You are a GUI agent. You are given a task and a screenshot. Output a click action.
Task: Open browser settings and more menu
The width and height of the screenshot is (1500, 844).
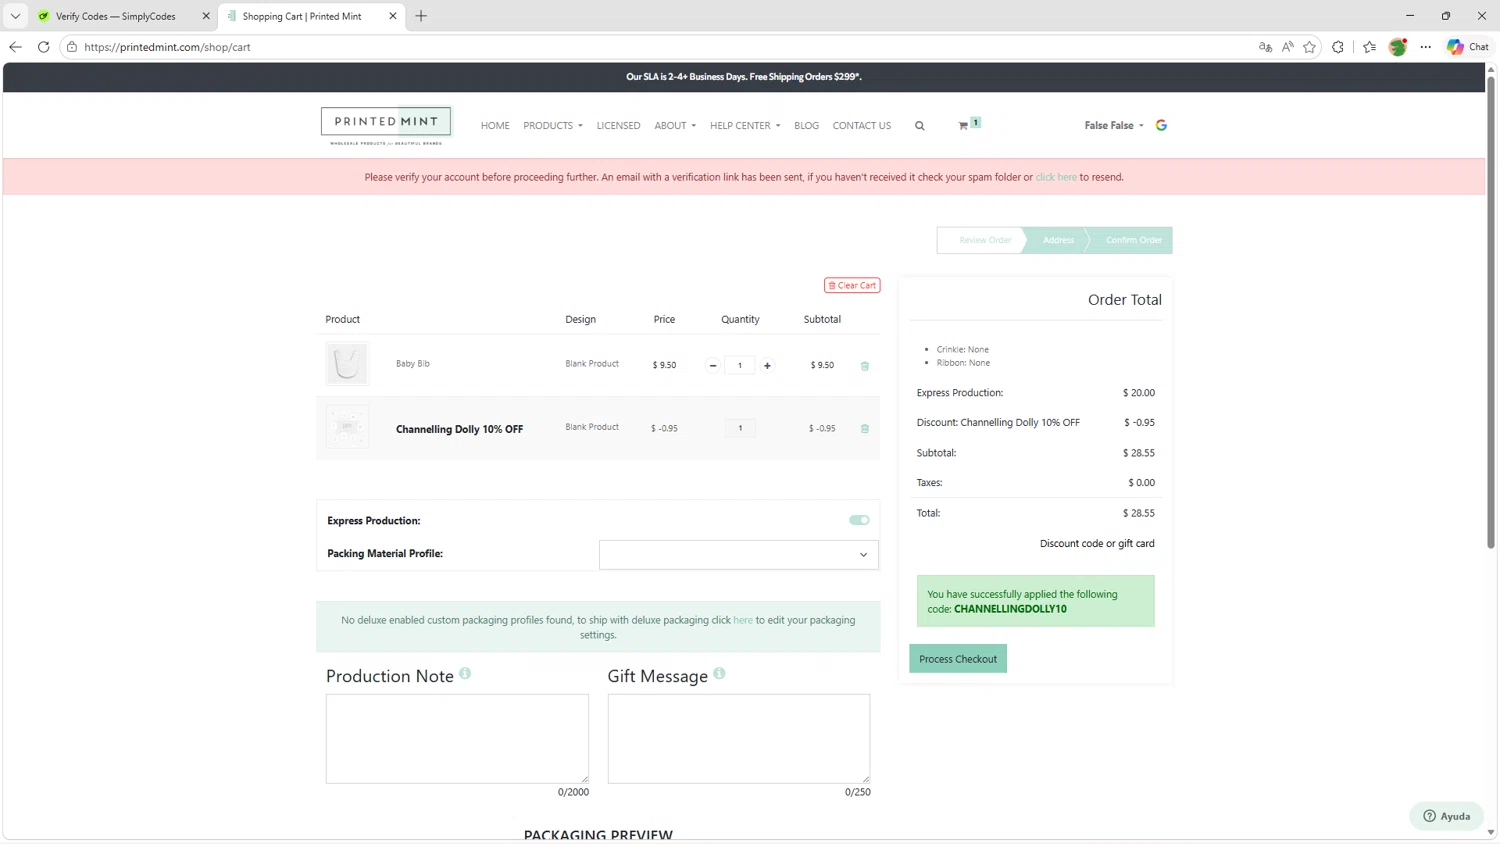pos(1426,47)
